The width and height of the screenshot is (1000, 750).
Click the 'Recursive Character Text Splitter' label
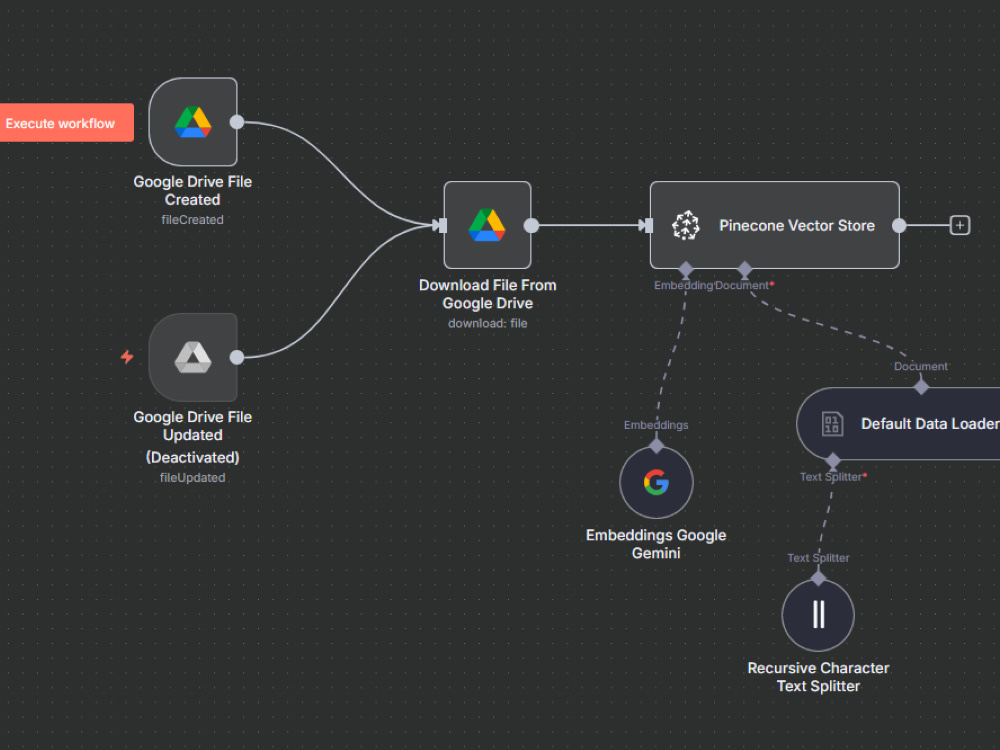pyautogui.click(x=818, y=677)
